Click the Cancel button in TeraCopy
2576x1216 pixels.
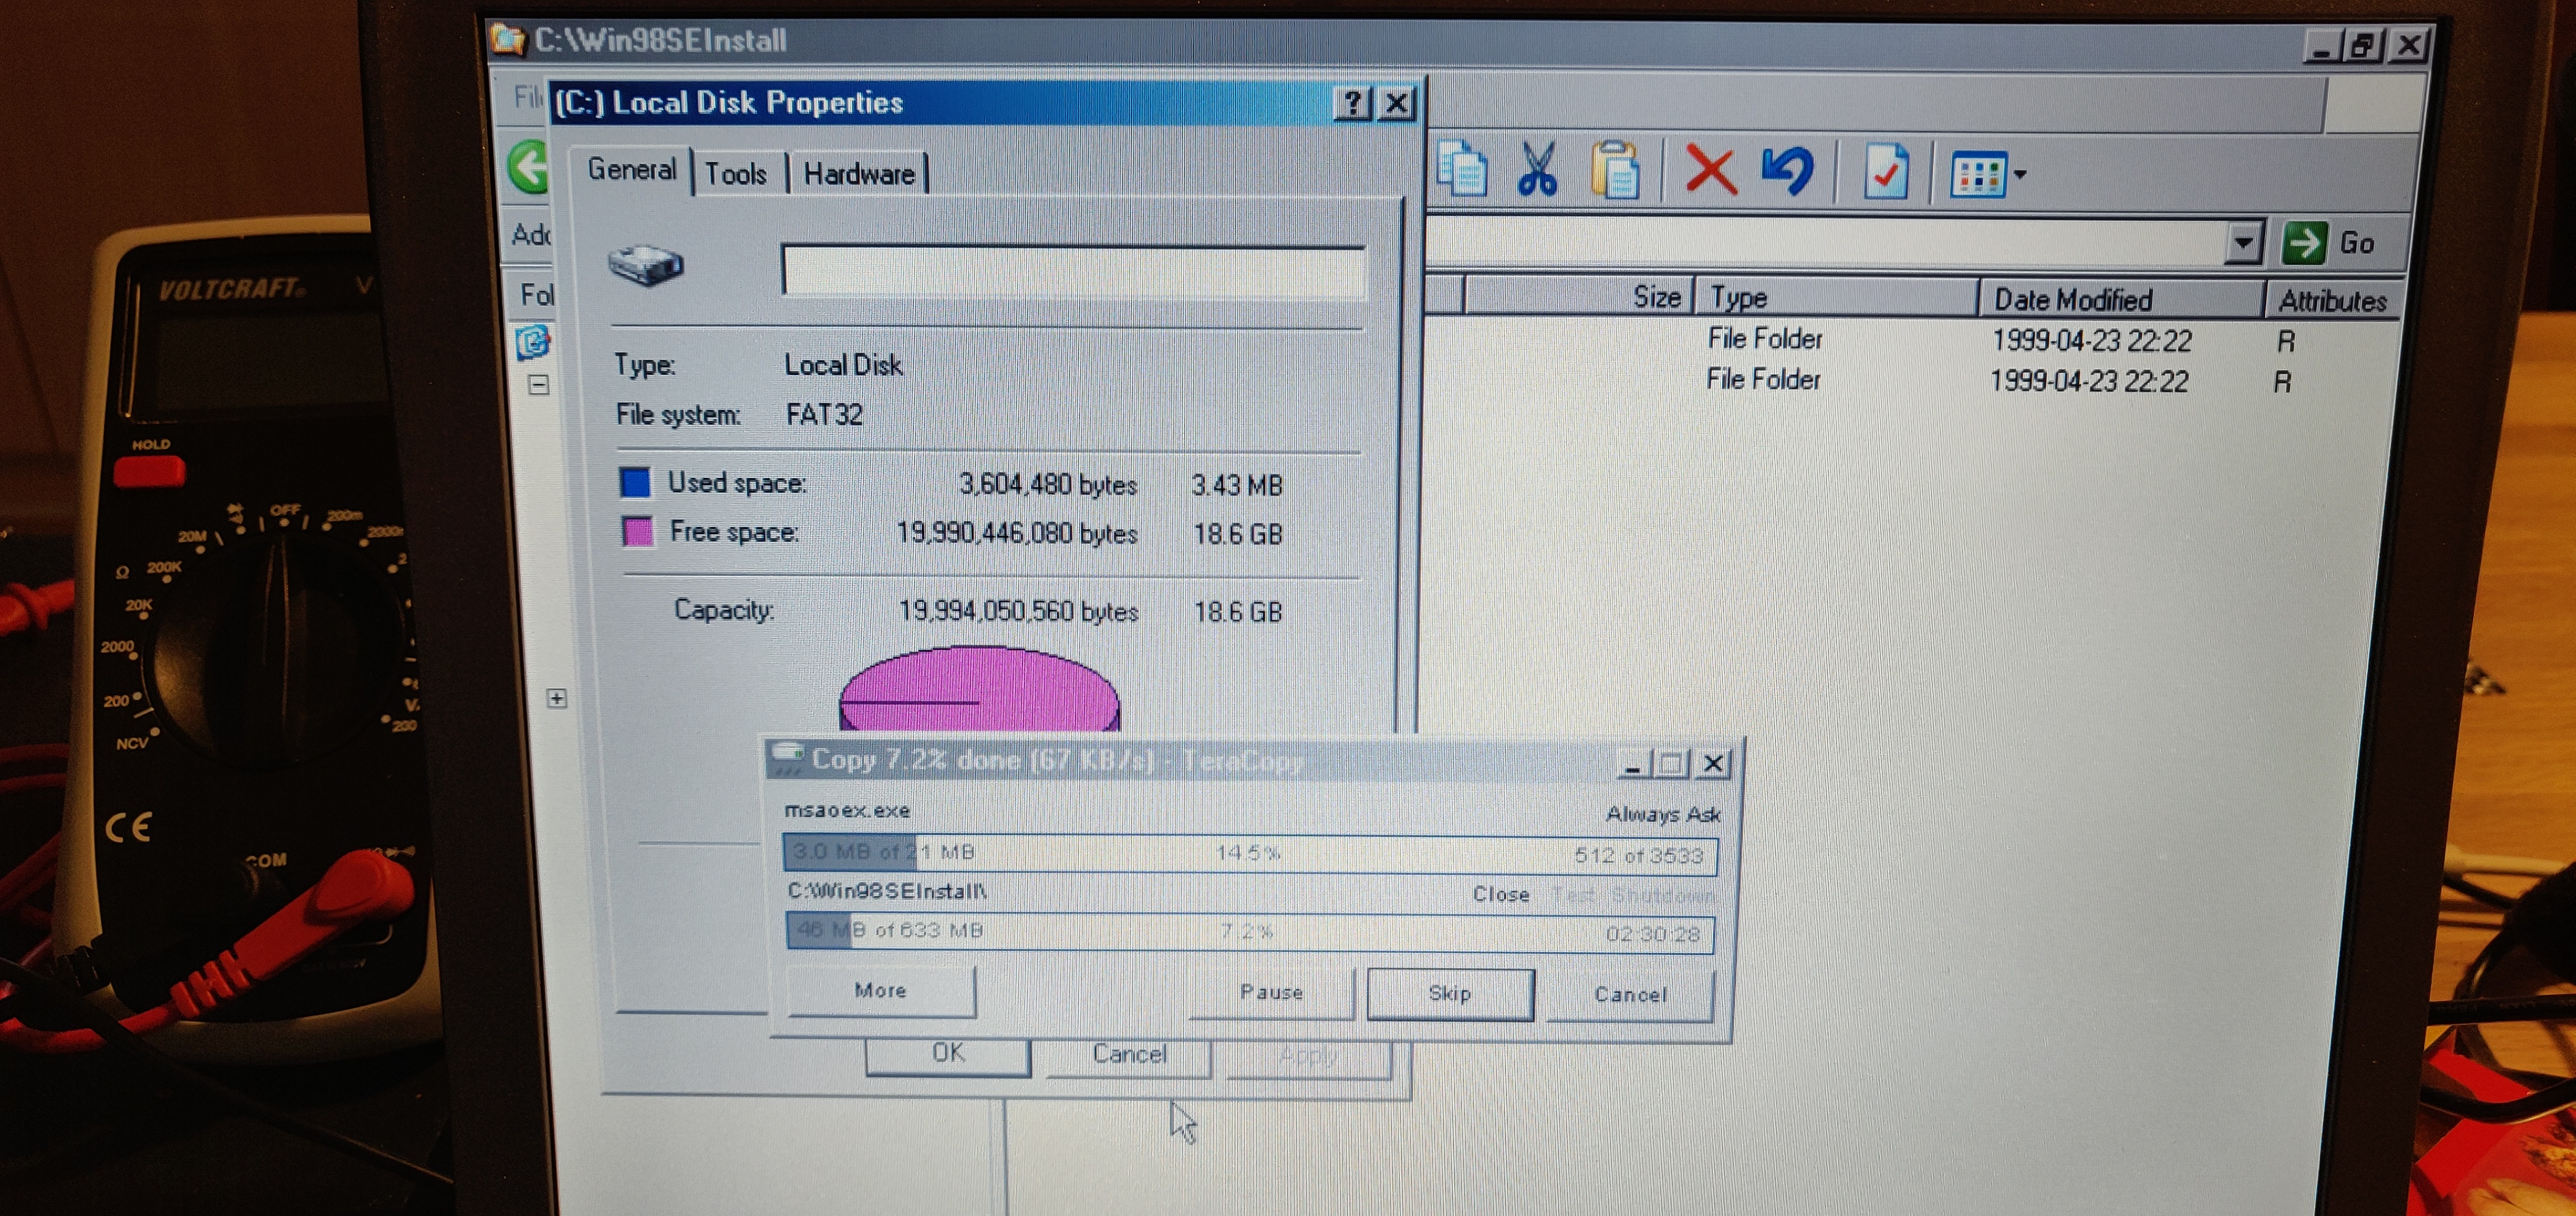pyautogui.click(x=1630, y=995)
